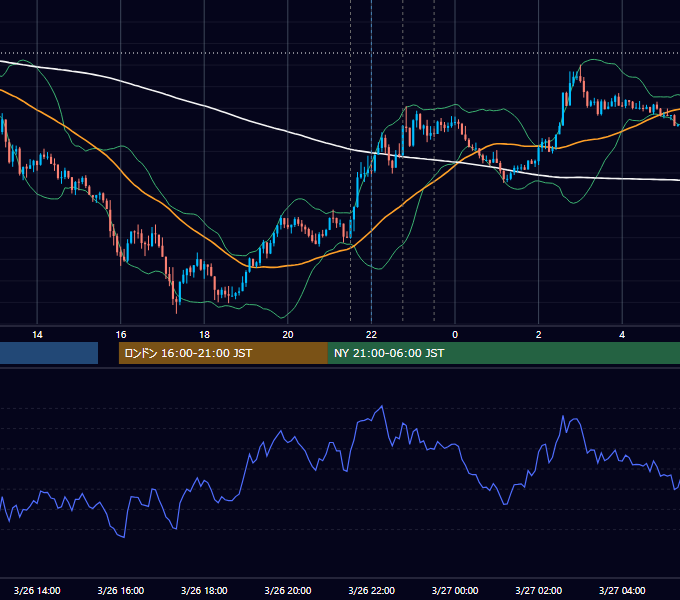The width and height of the screenshot is (680, 600).
Task: Click the 3/26 16:00 time label
Action: (x=121, y=590)
